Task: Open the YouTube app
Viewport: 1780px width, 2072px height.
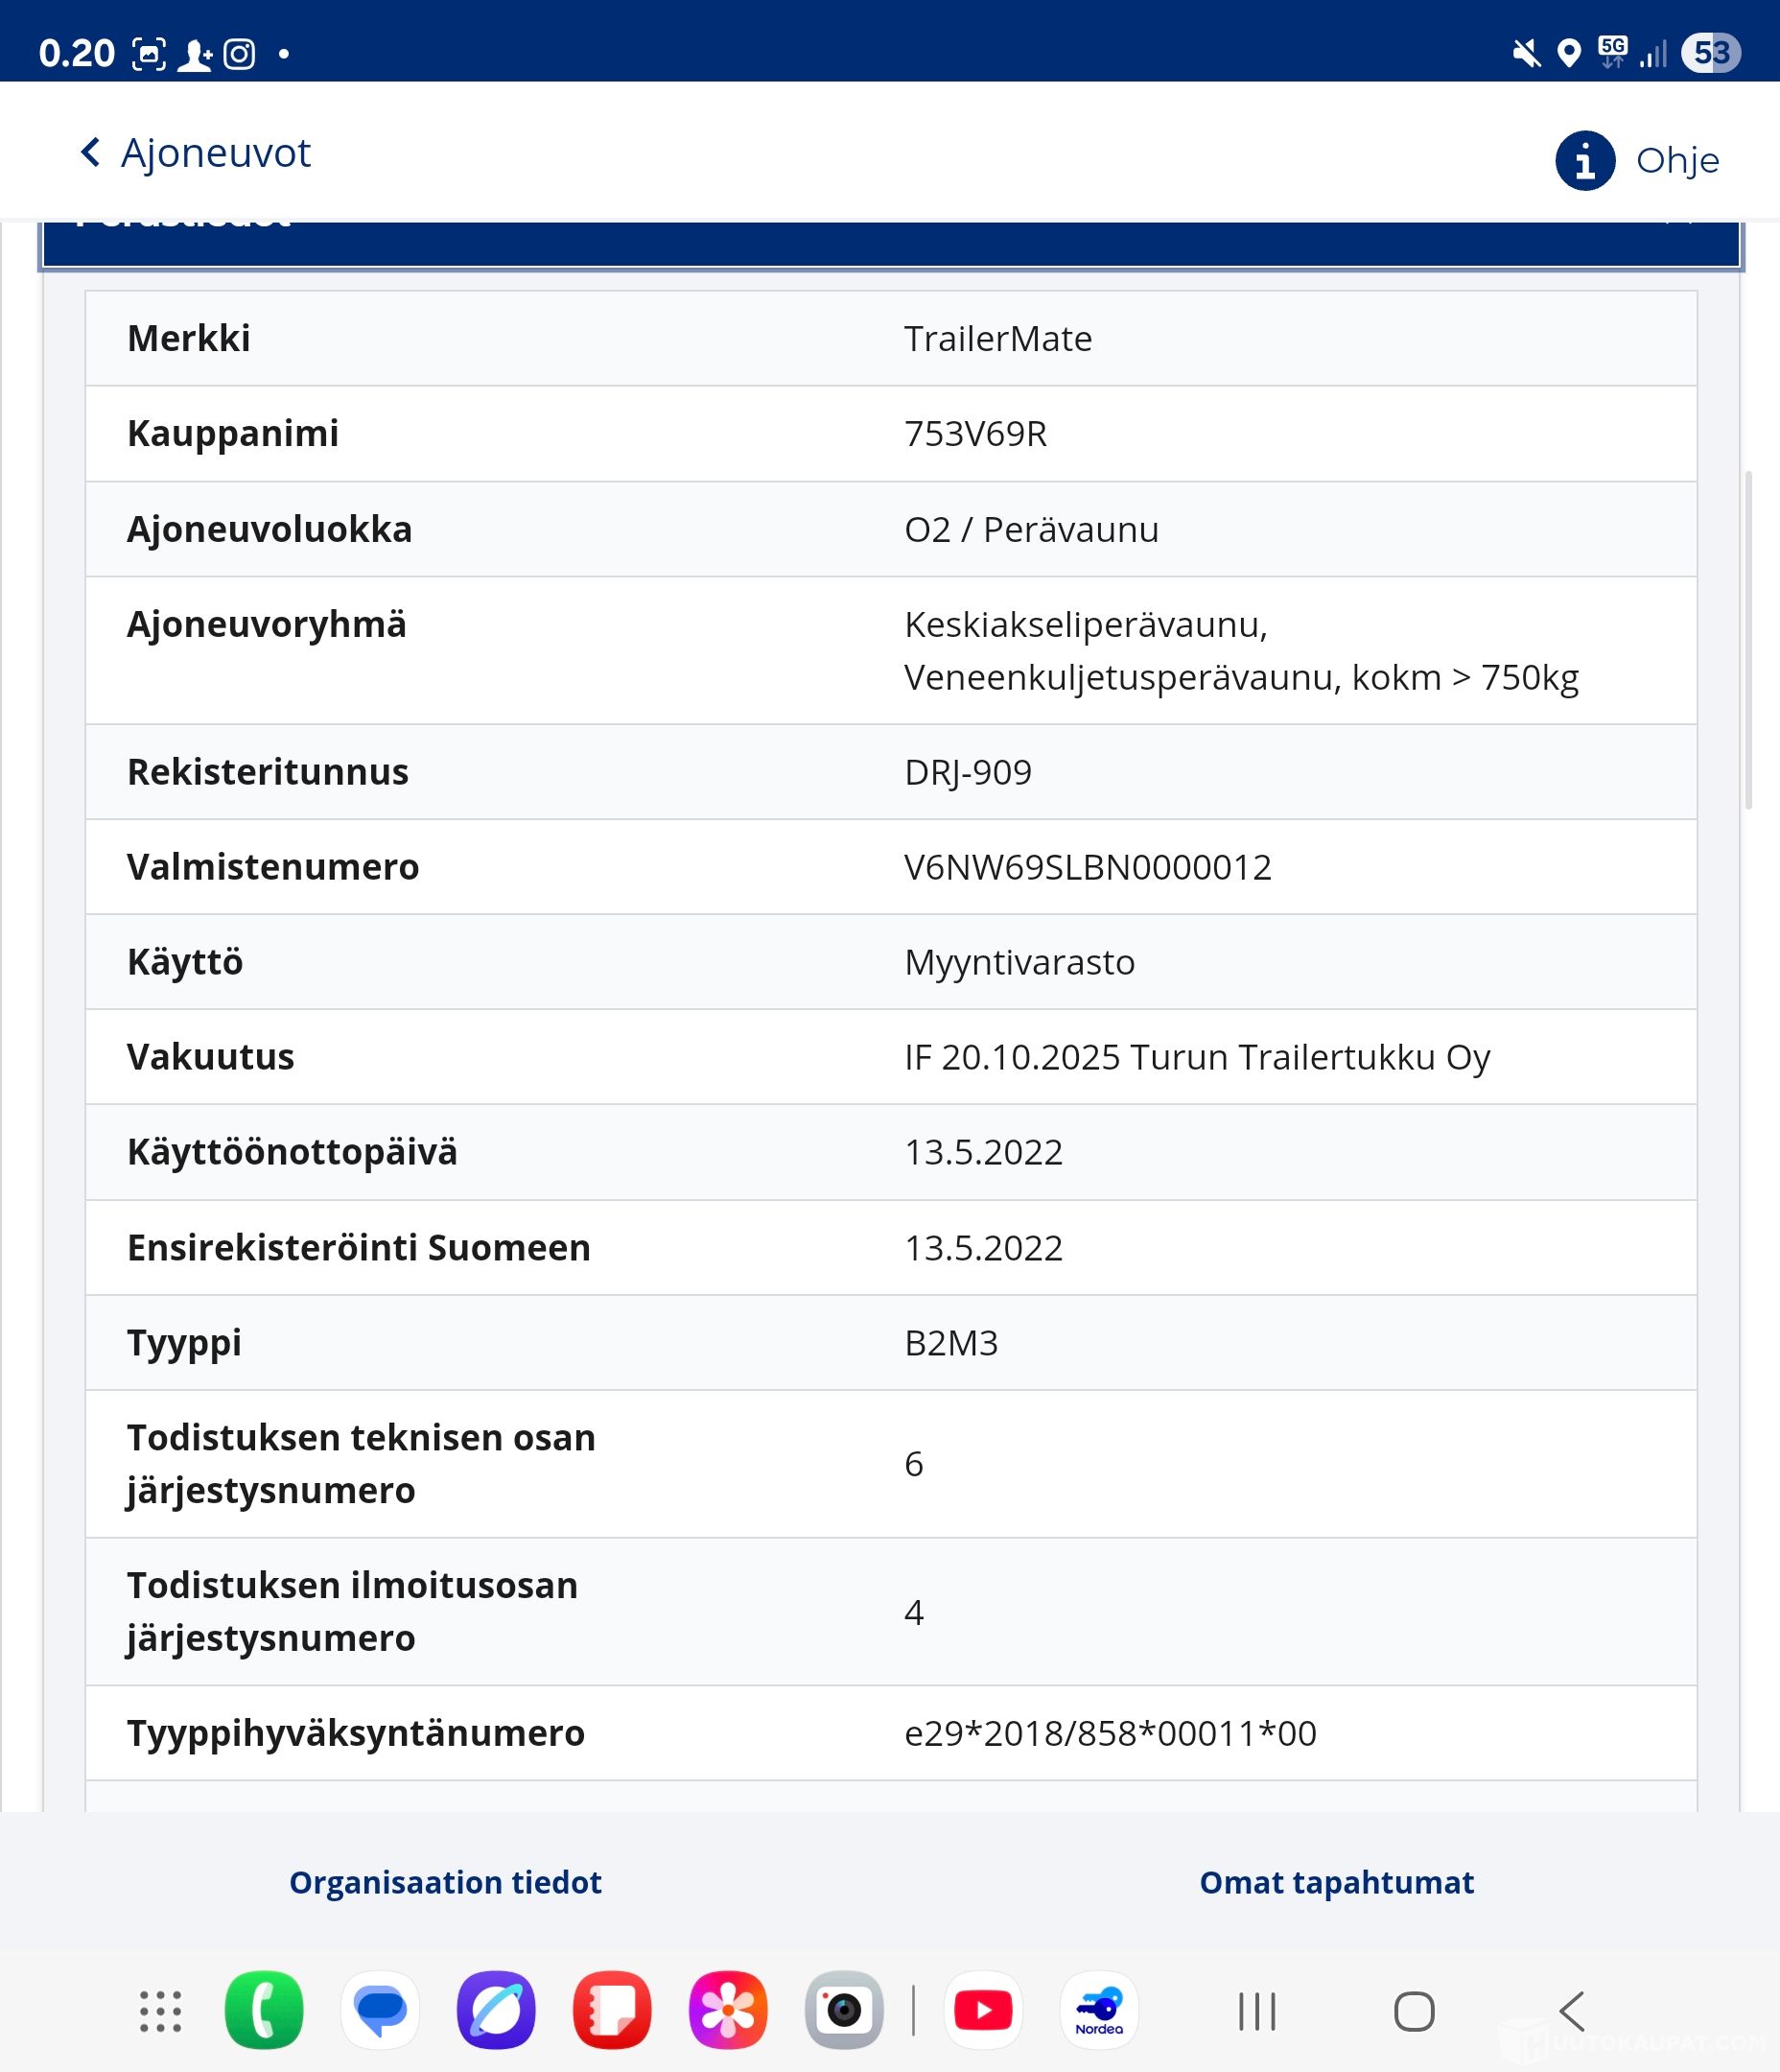Action: [x=983, y=2010]
